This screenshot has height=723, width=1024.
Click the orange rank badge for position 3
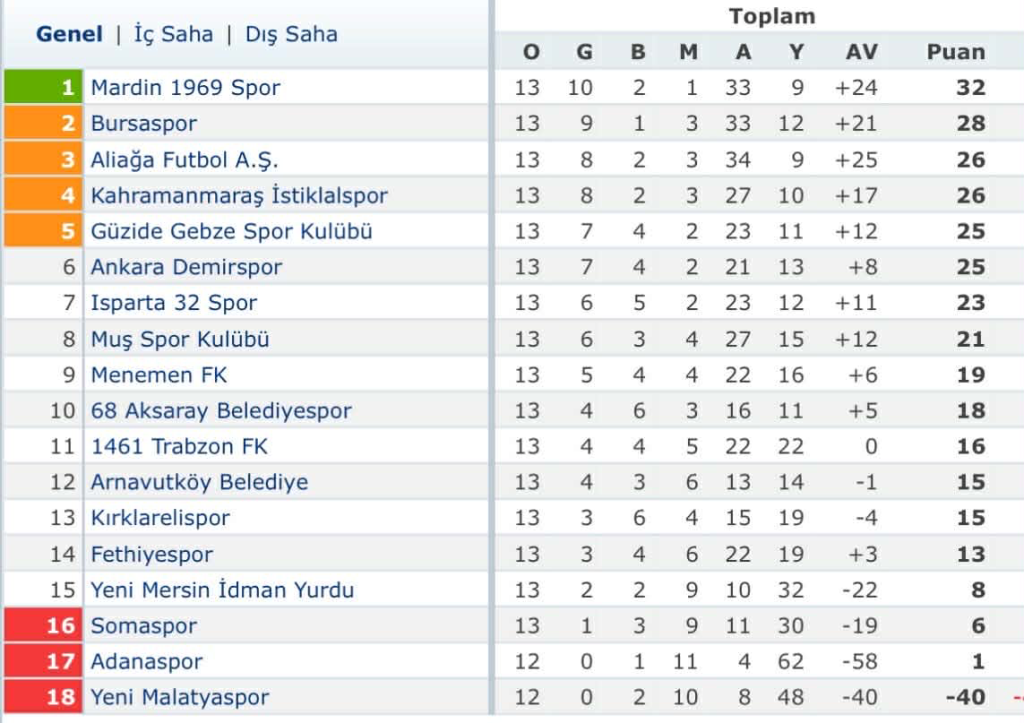pyautogui.click(x=44, y=159)
